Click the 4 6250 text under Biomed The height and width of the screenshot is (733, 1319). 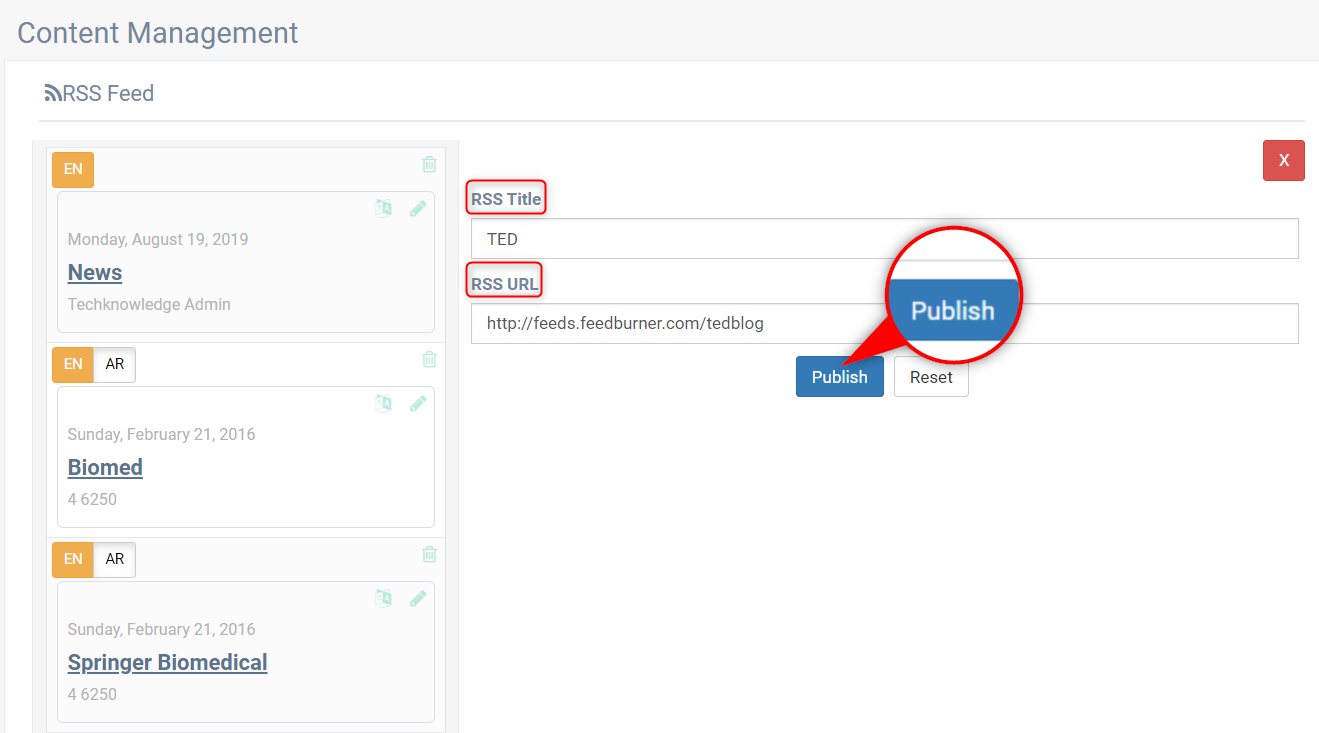coord(92,499)
